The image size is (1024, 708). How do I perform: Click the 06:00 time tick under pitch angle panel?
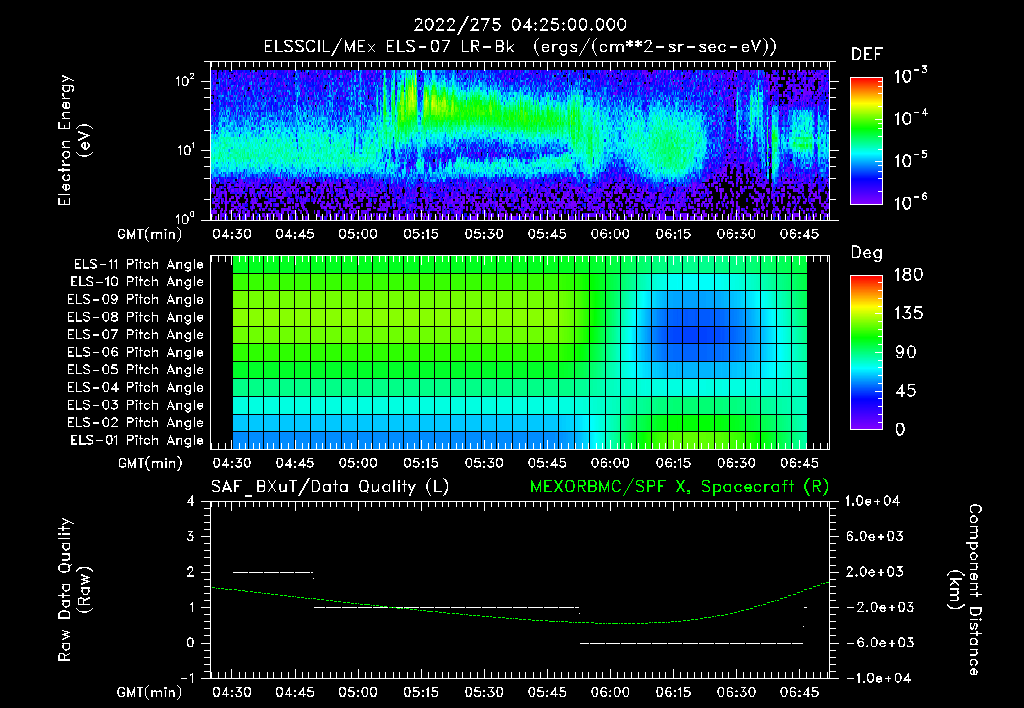610,463
